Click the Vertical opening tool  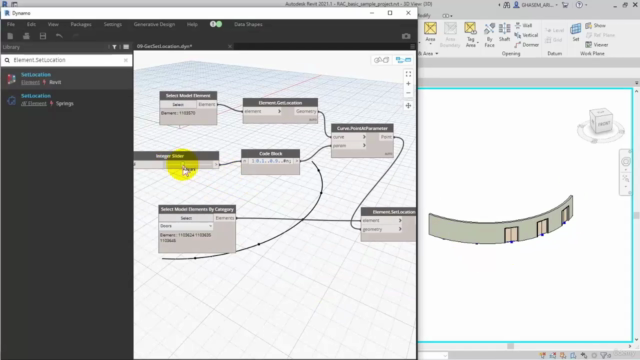pyautogui.click(x=526, y=35)
